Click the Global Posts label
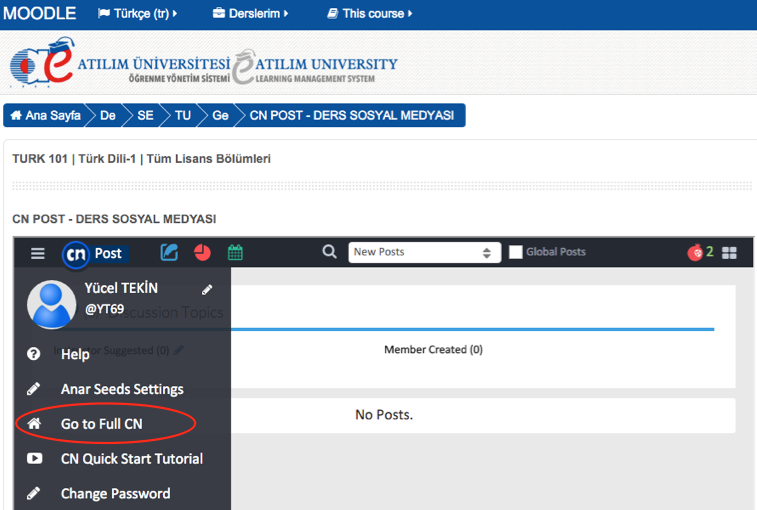Screen dimensions: 757x510 pyautogui.click(x=556, y=252)
